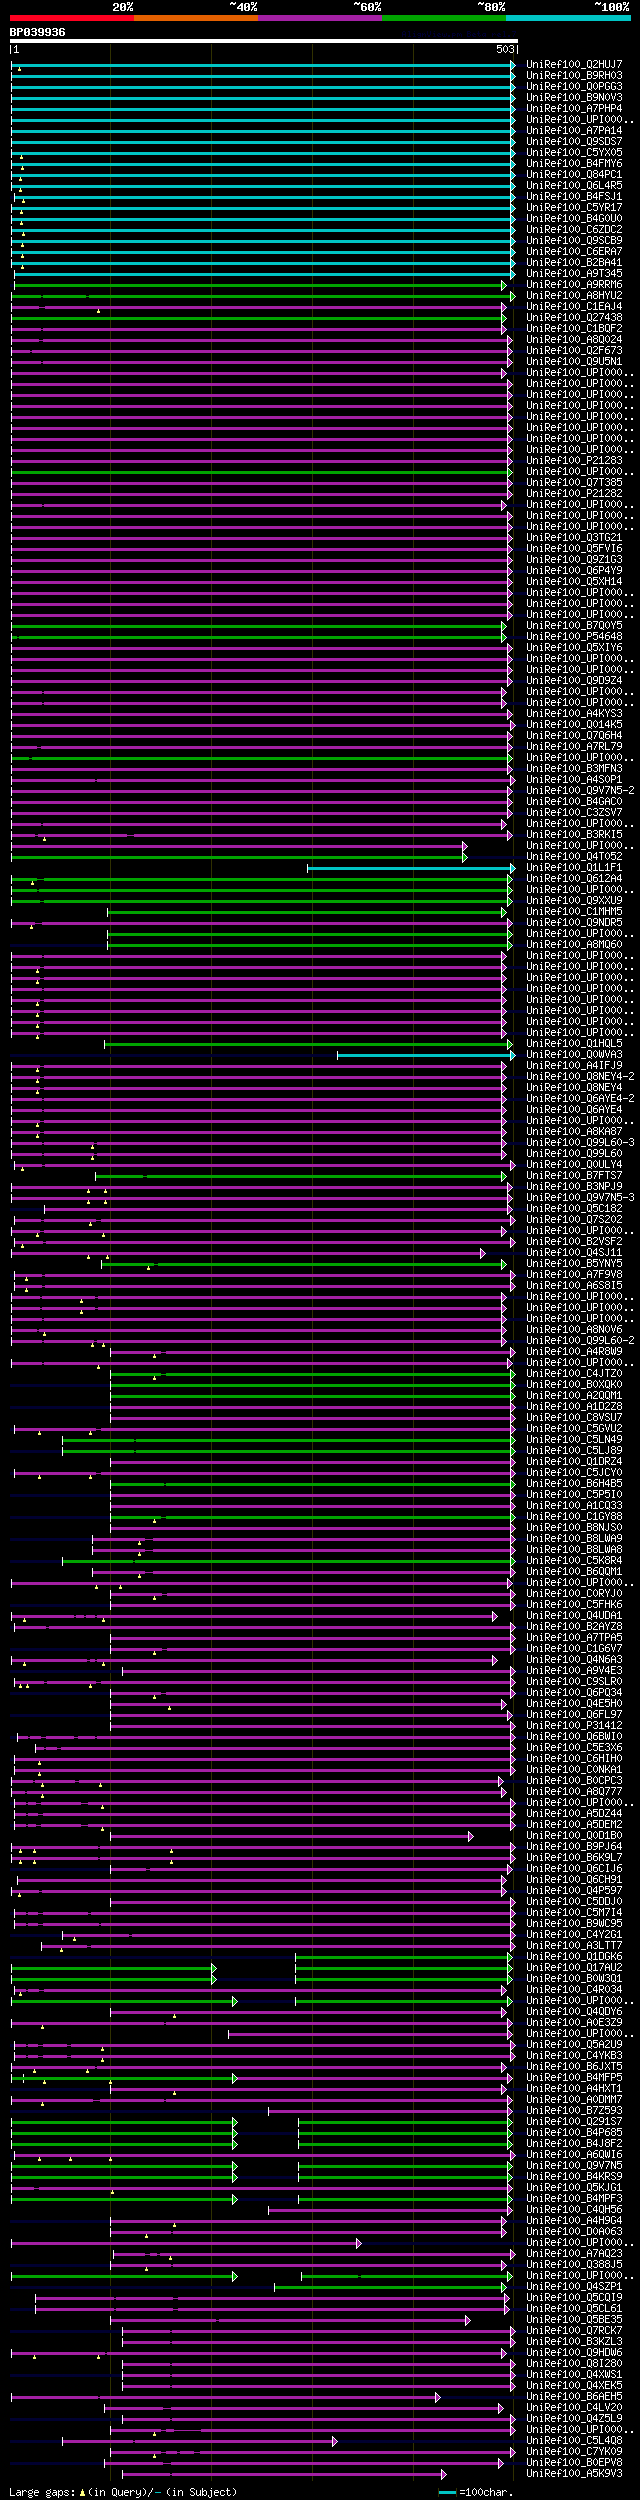Select the UniRef100_Q99L60-2 label
The height and width of the screenshot is (2500, 640).
(x=580, y=1341)
